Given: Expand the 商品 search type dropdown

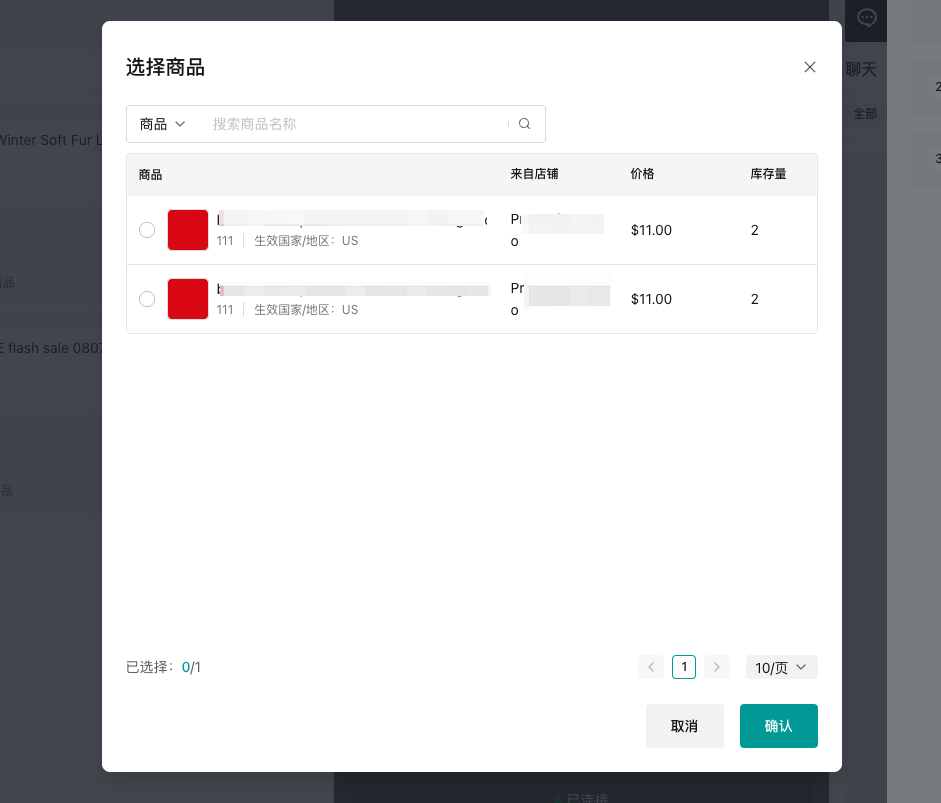Looking at the screenshot, I should [163, 124].
